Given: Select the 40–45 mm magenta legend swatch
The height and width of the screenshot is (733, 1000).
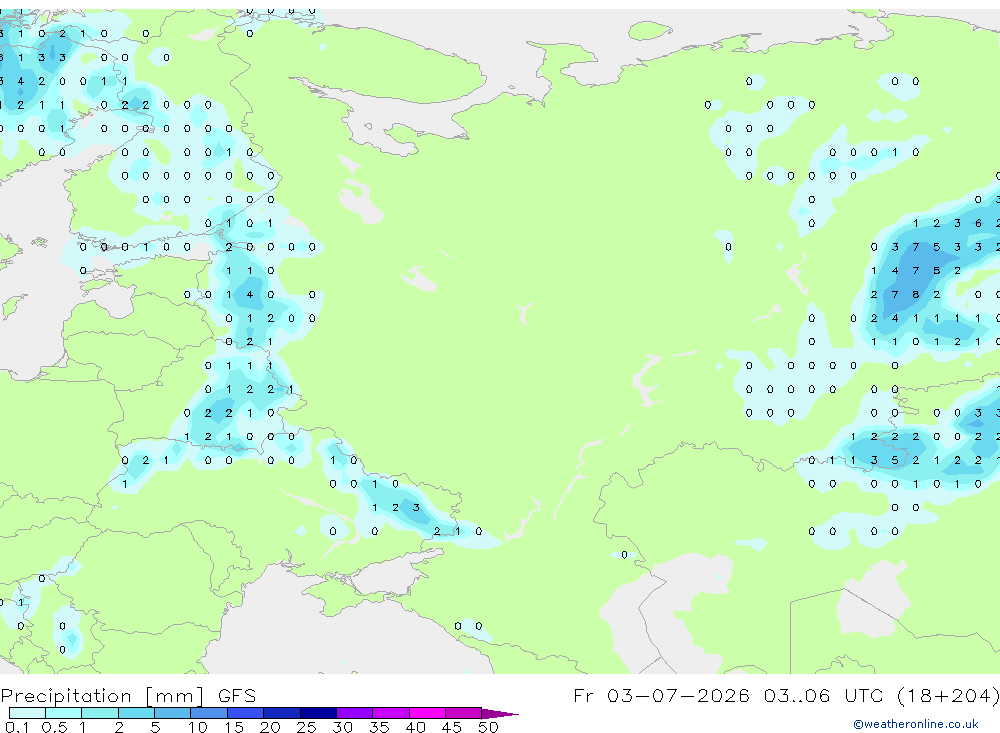Looking at the screenshot, I should tap(427, 713).
